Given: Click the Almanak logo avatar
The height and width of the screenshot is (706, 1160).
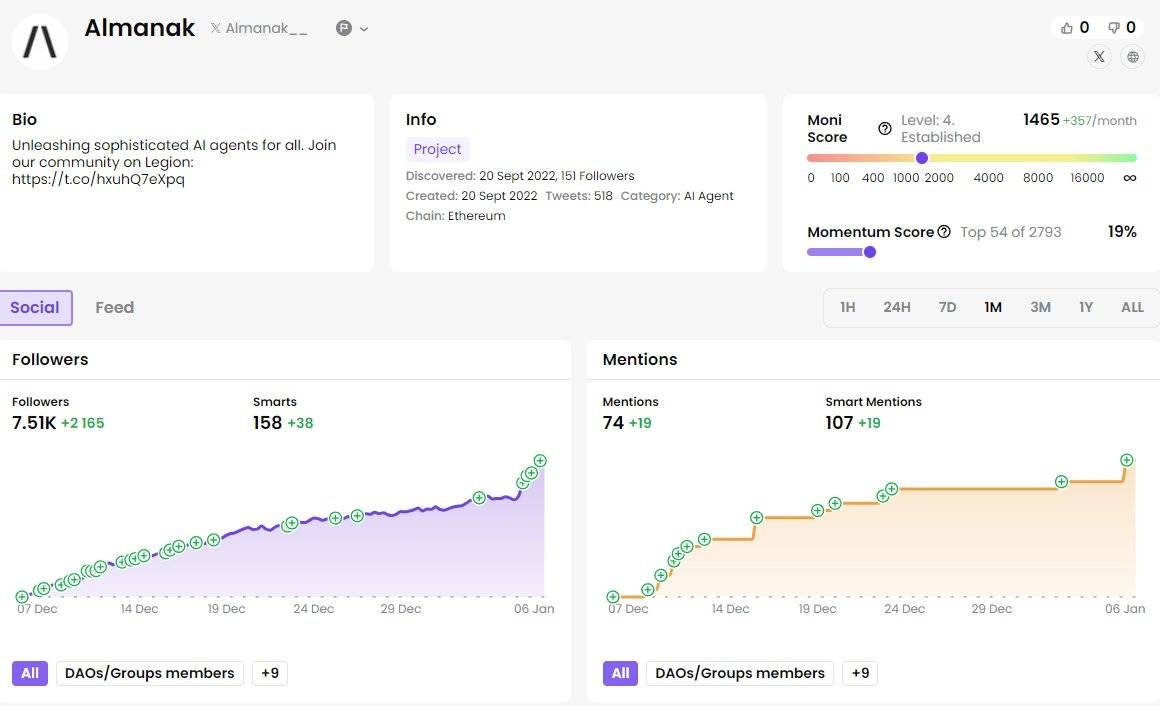Looking at the screenshot, I should 40,41.
